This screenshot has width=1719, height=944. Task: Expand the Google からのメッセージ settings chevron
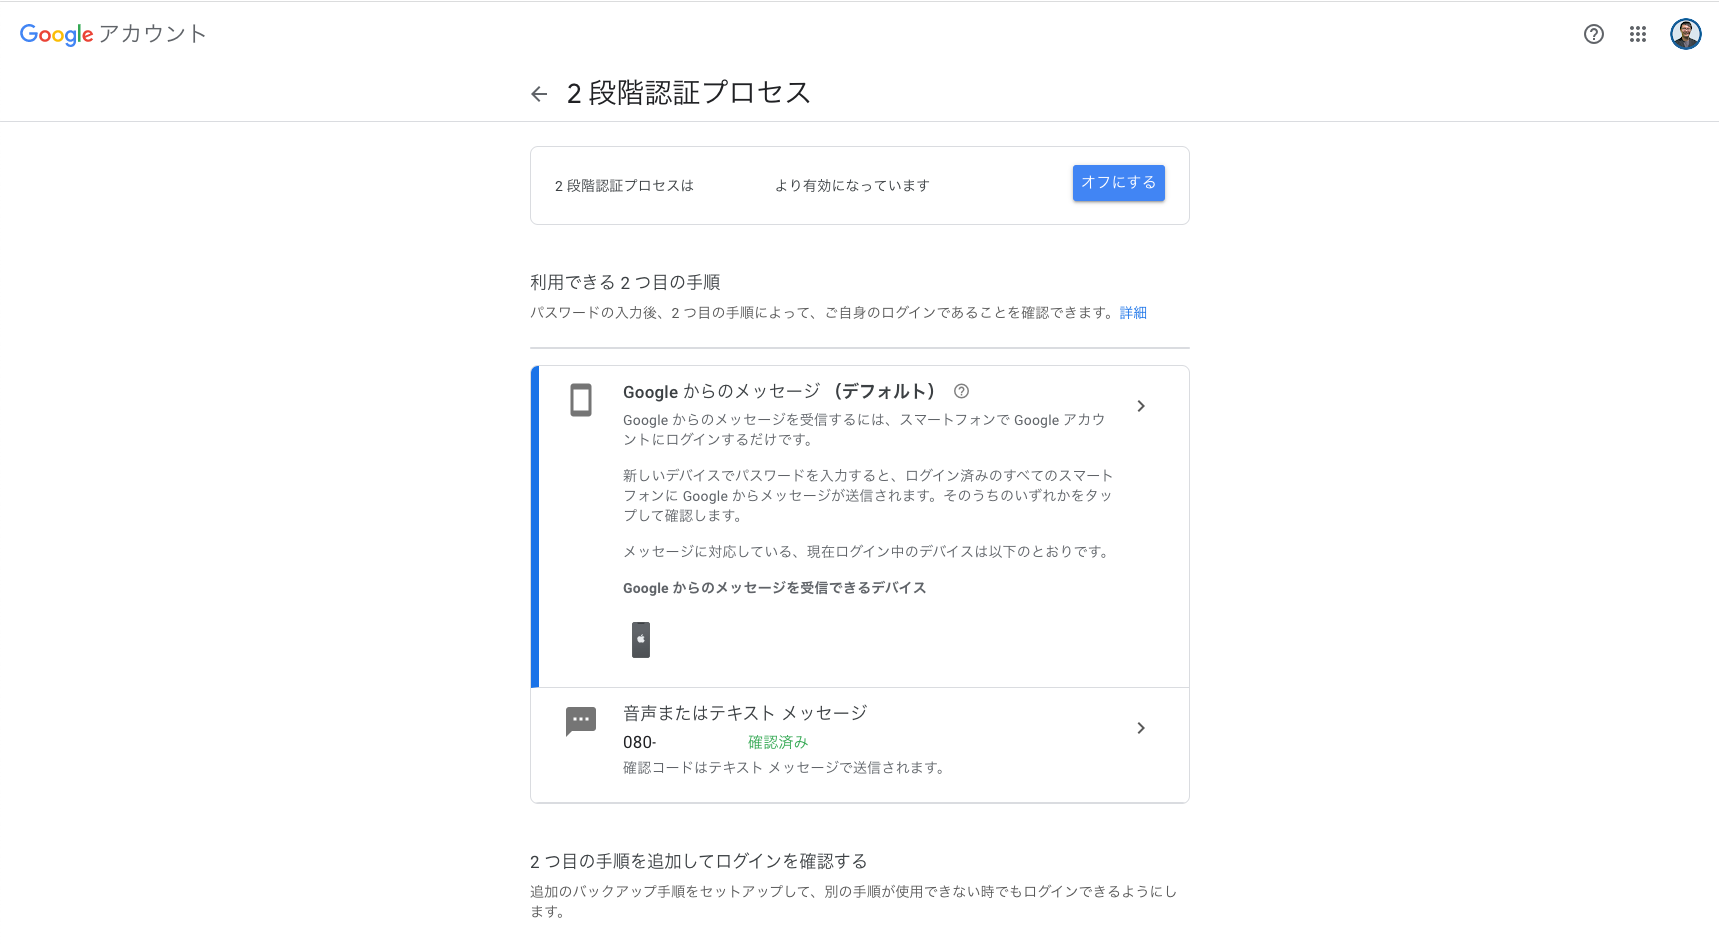(1141, 406)
